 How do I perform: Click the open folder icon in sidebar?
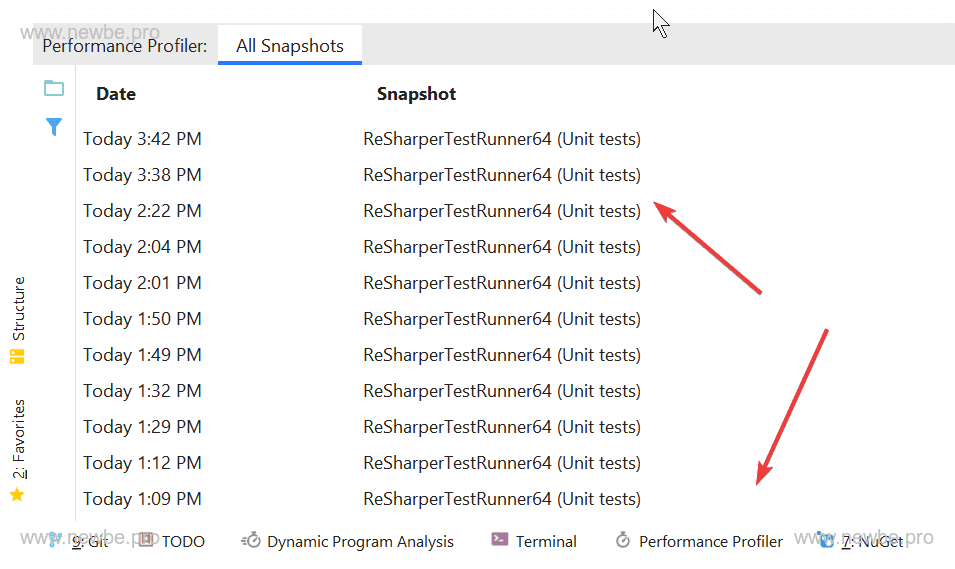point(54,89)
